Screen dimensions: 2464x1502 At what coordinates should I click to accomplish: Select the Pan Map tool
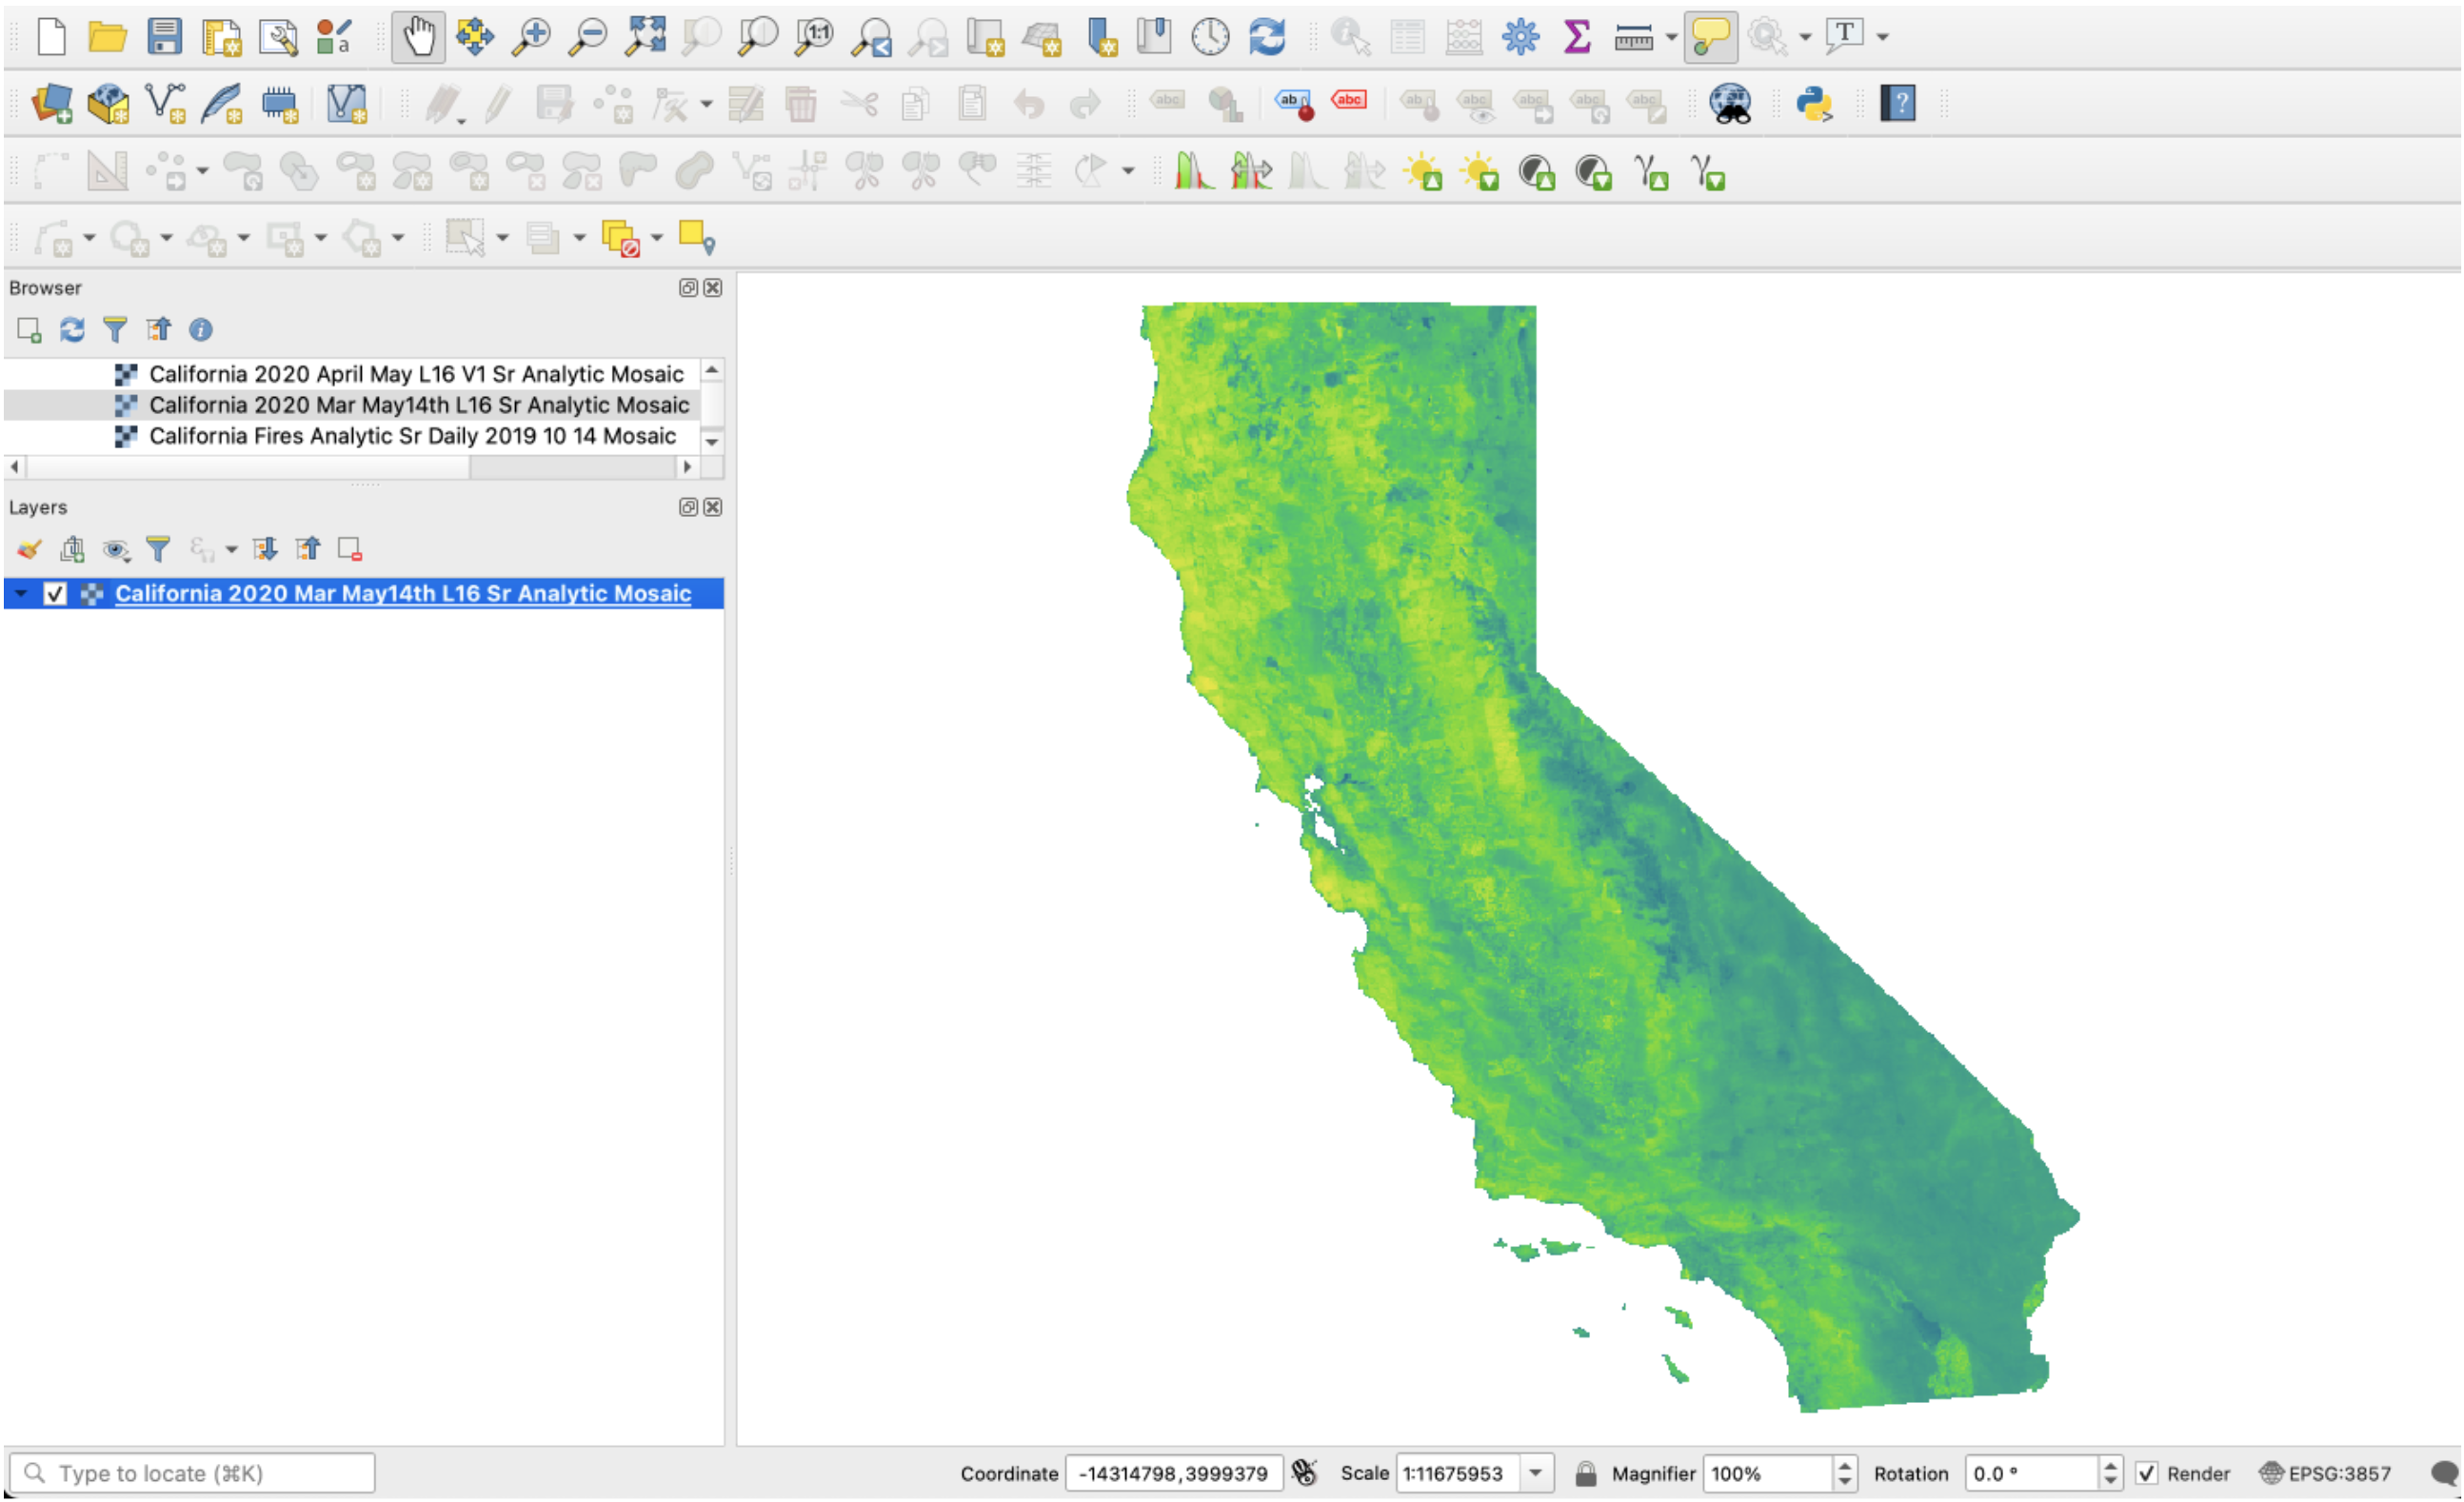click(417, 36)
